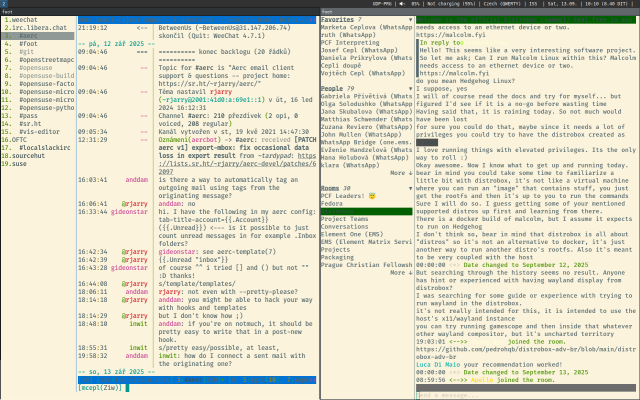
Task: Open the Project Teams room
Action: (x=344, y=219)
